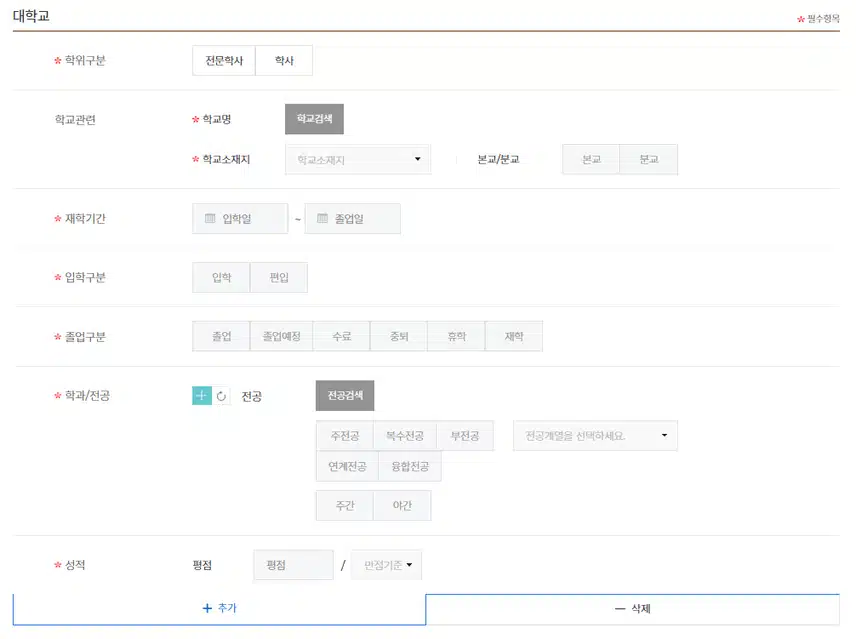Select 입학 admission type
Image resolution: width=856 pixels, height=639 pixels.
tap(221, 277)
